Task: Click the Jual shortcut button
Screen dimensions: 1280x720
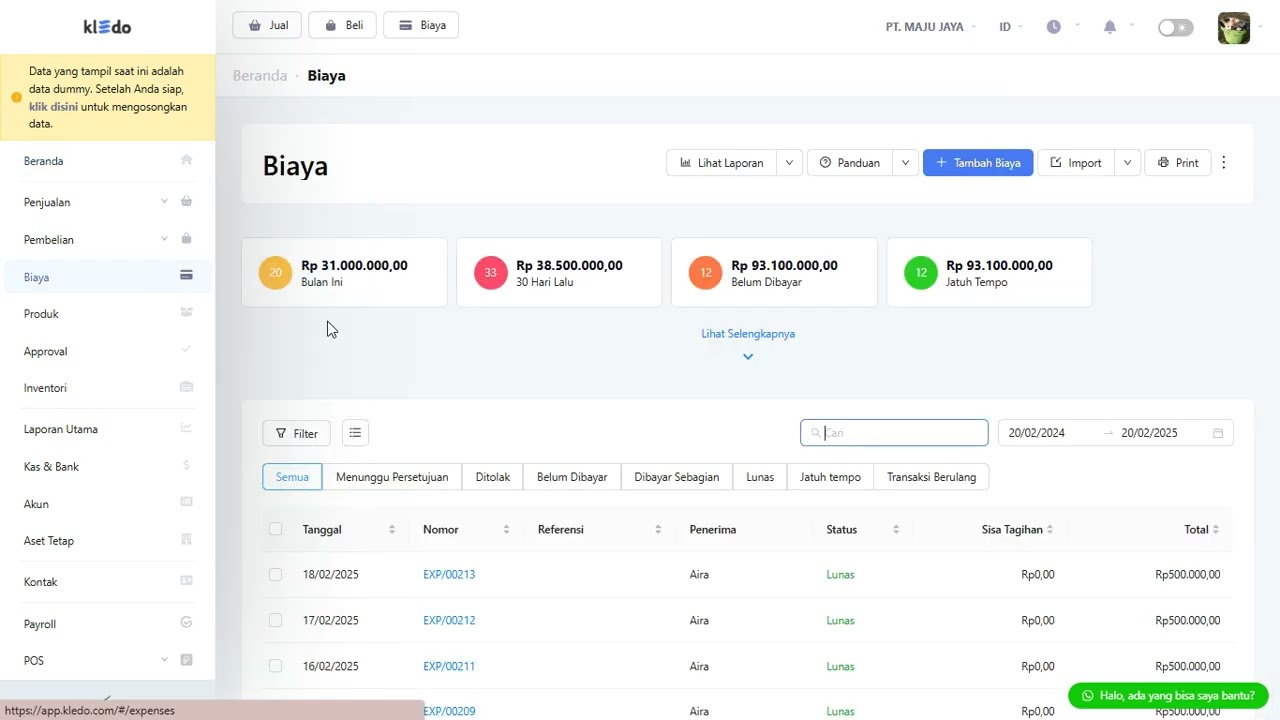Action: pyautogui.click(x=267, y=25)
